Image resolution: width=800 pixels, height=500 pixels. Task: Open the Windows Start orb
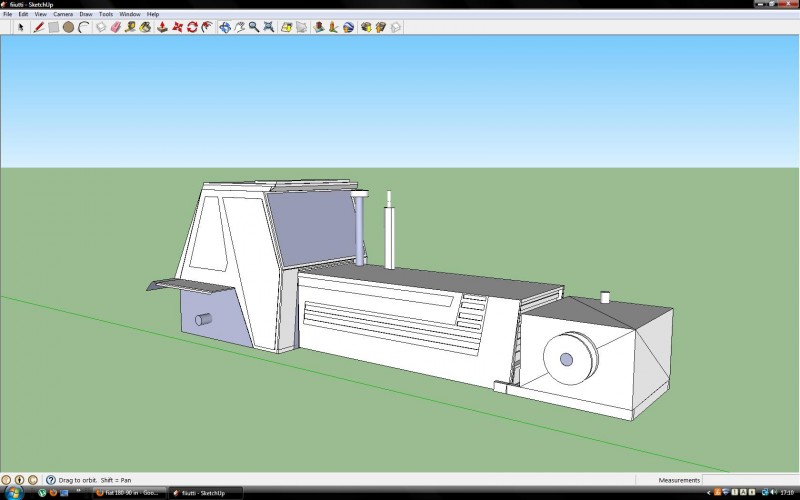click(x=13, y=493)
